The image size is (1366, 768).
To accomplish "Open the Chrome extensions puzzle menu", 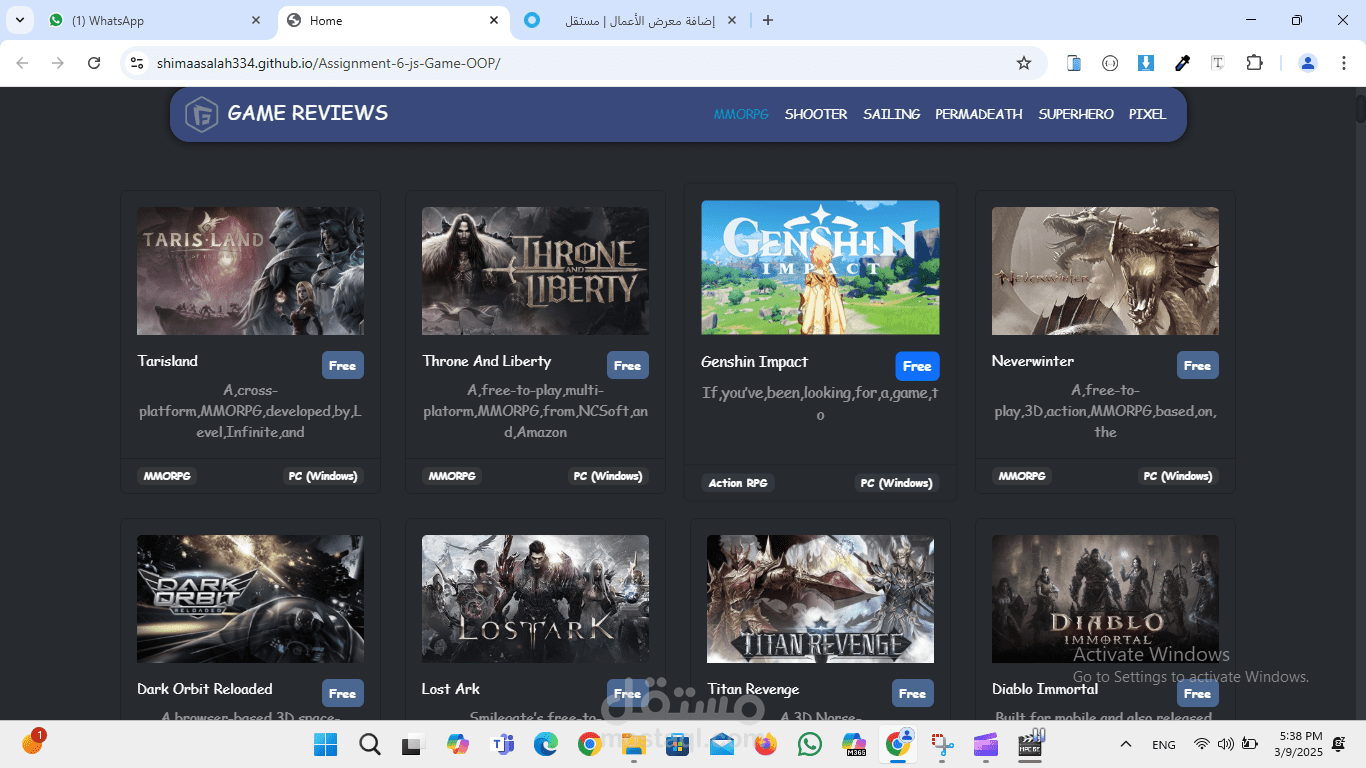I will 1254,63.
